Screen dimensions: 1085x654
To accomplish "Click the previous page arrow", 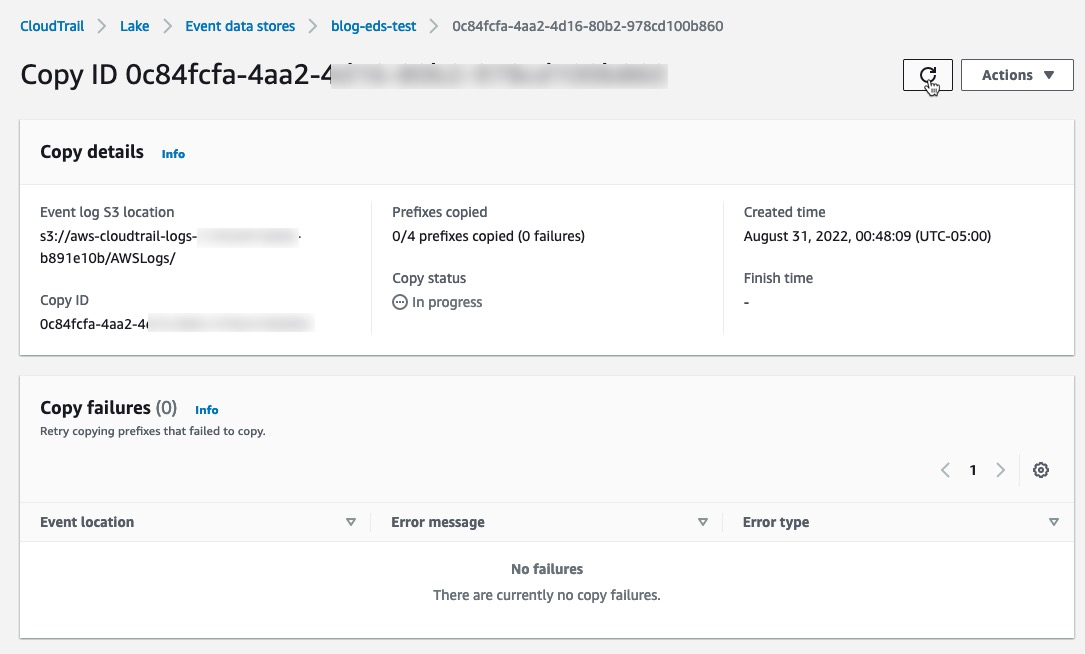I will coord(945,469).
